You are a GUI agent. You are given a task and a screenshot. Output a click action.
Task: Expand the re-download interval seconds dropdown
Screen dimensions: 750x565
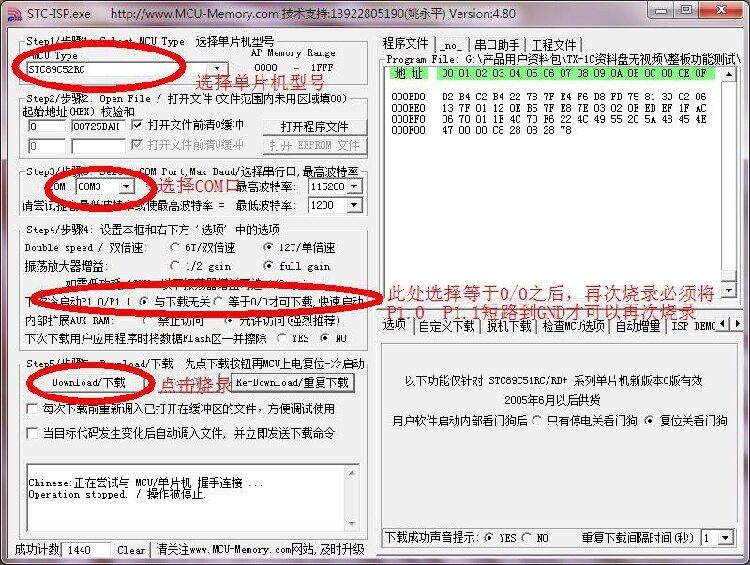pos(725,538)
